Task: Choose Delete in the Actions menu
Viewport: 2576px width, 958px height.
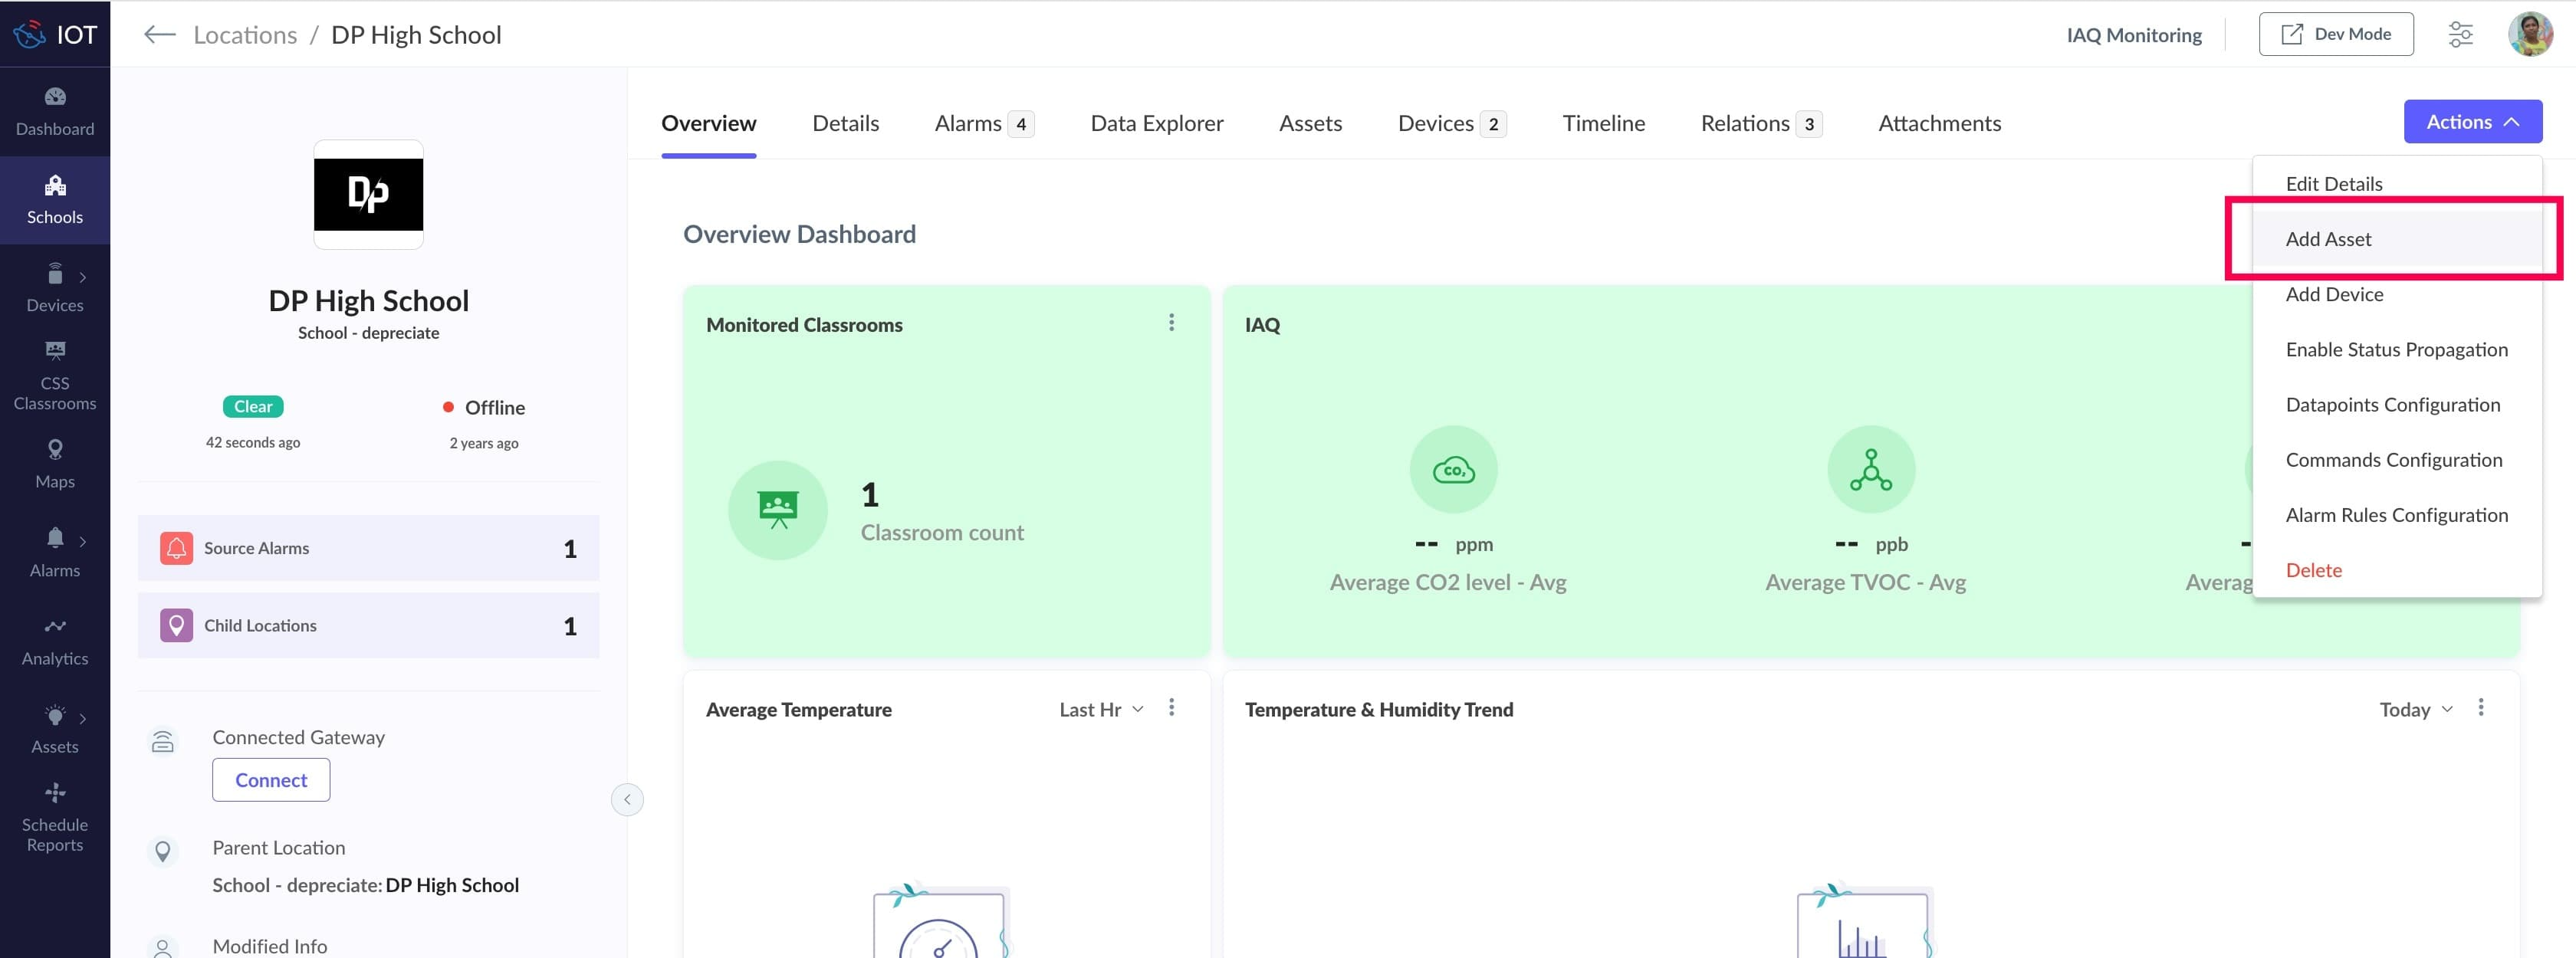Action: tap(2313, 570)
